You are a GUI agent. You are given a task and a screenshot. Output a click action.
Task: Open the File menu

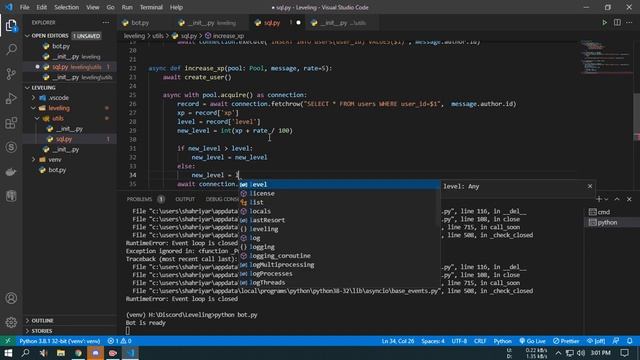point(24,7)
